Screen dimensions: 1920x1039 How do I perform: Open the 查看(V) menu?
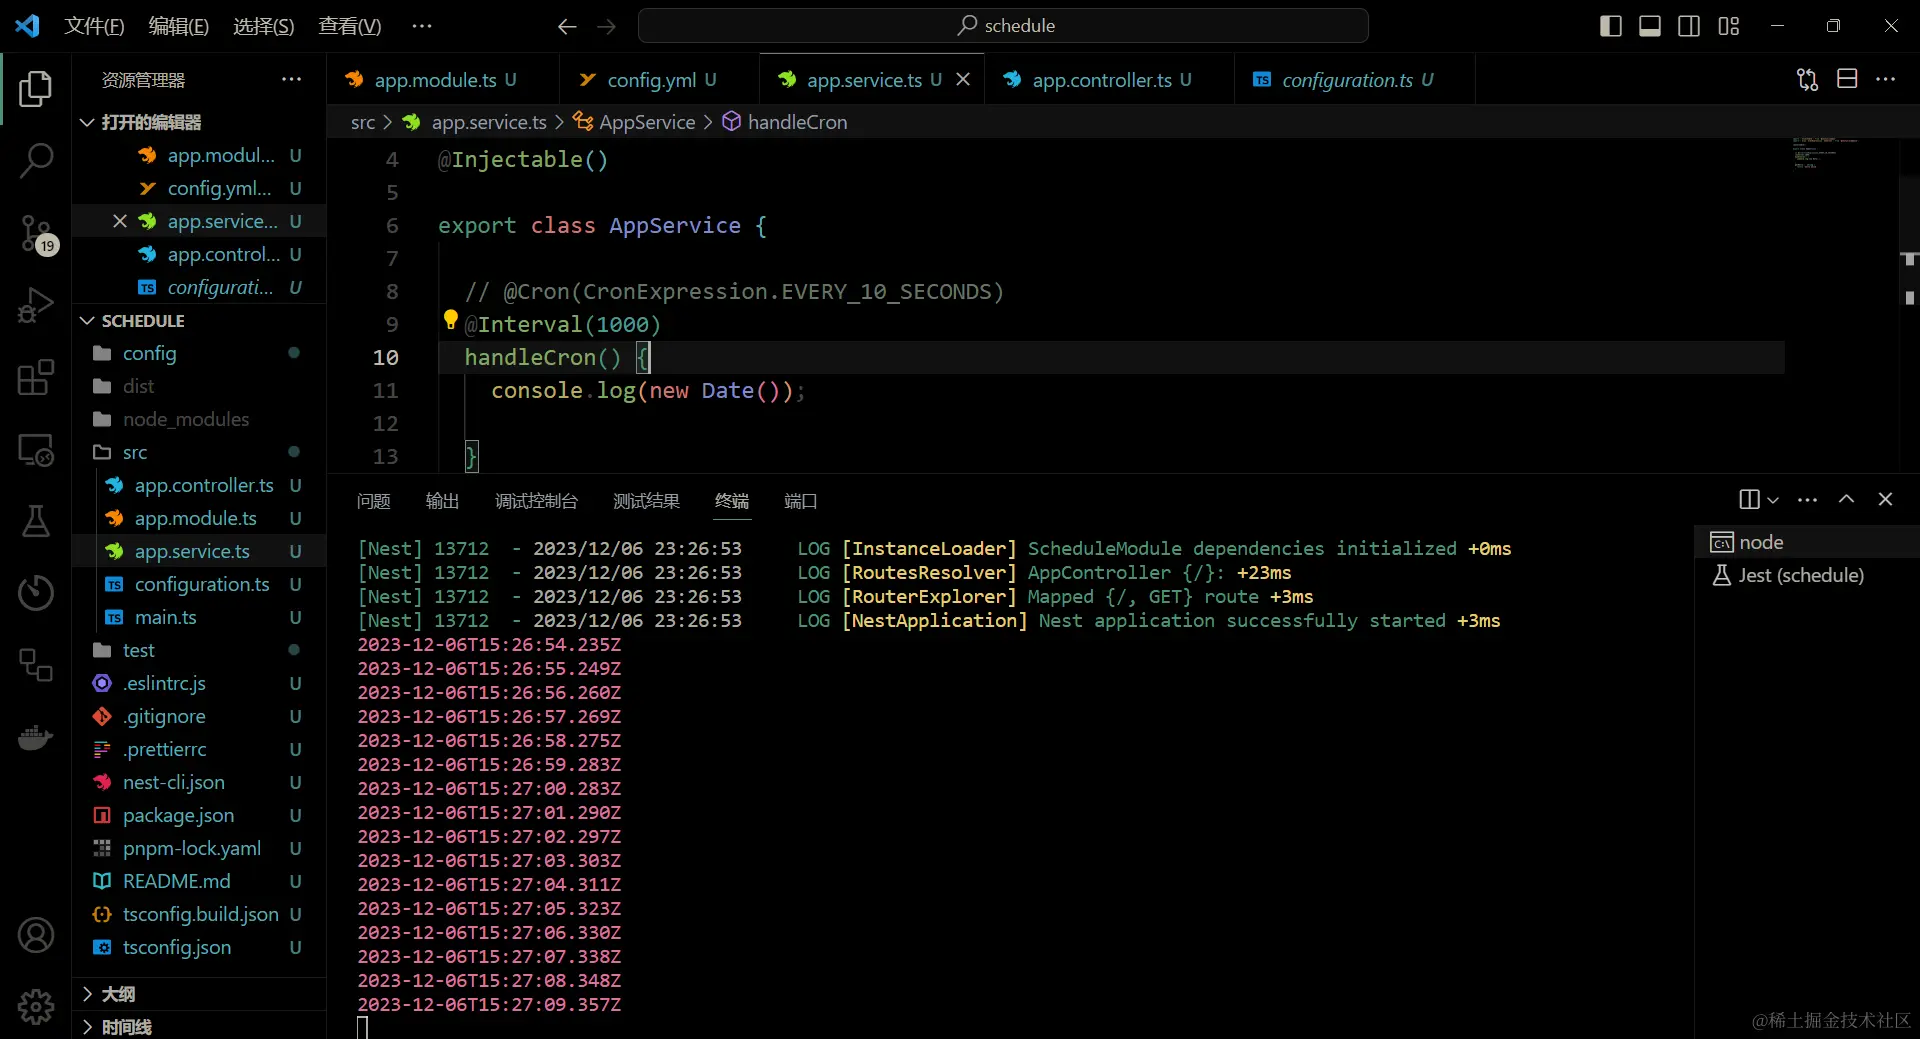(349, 26)
